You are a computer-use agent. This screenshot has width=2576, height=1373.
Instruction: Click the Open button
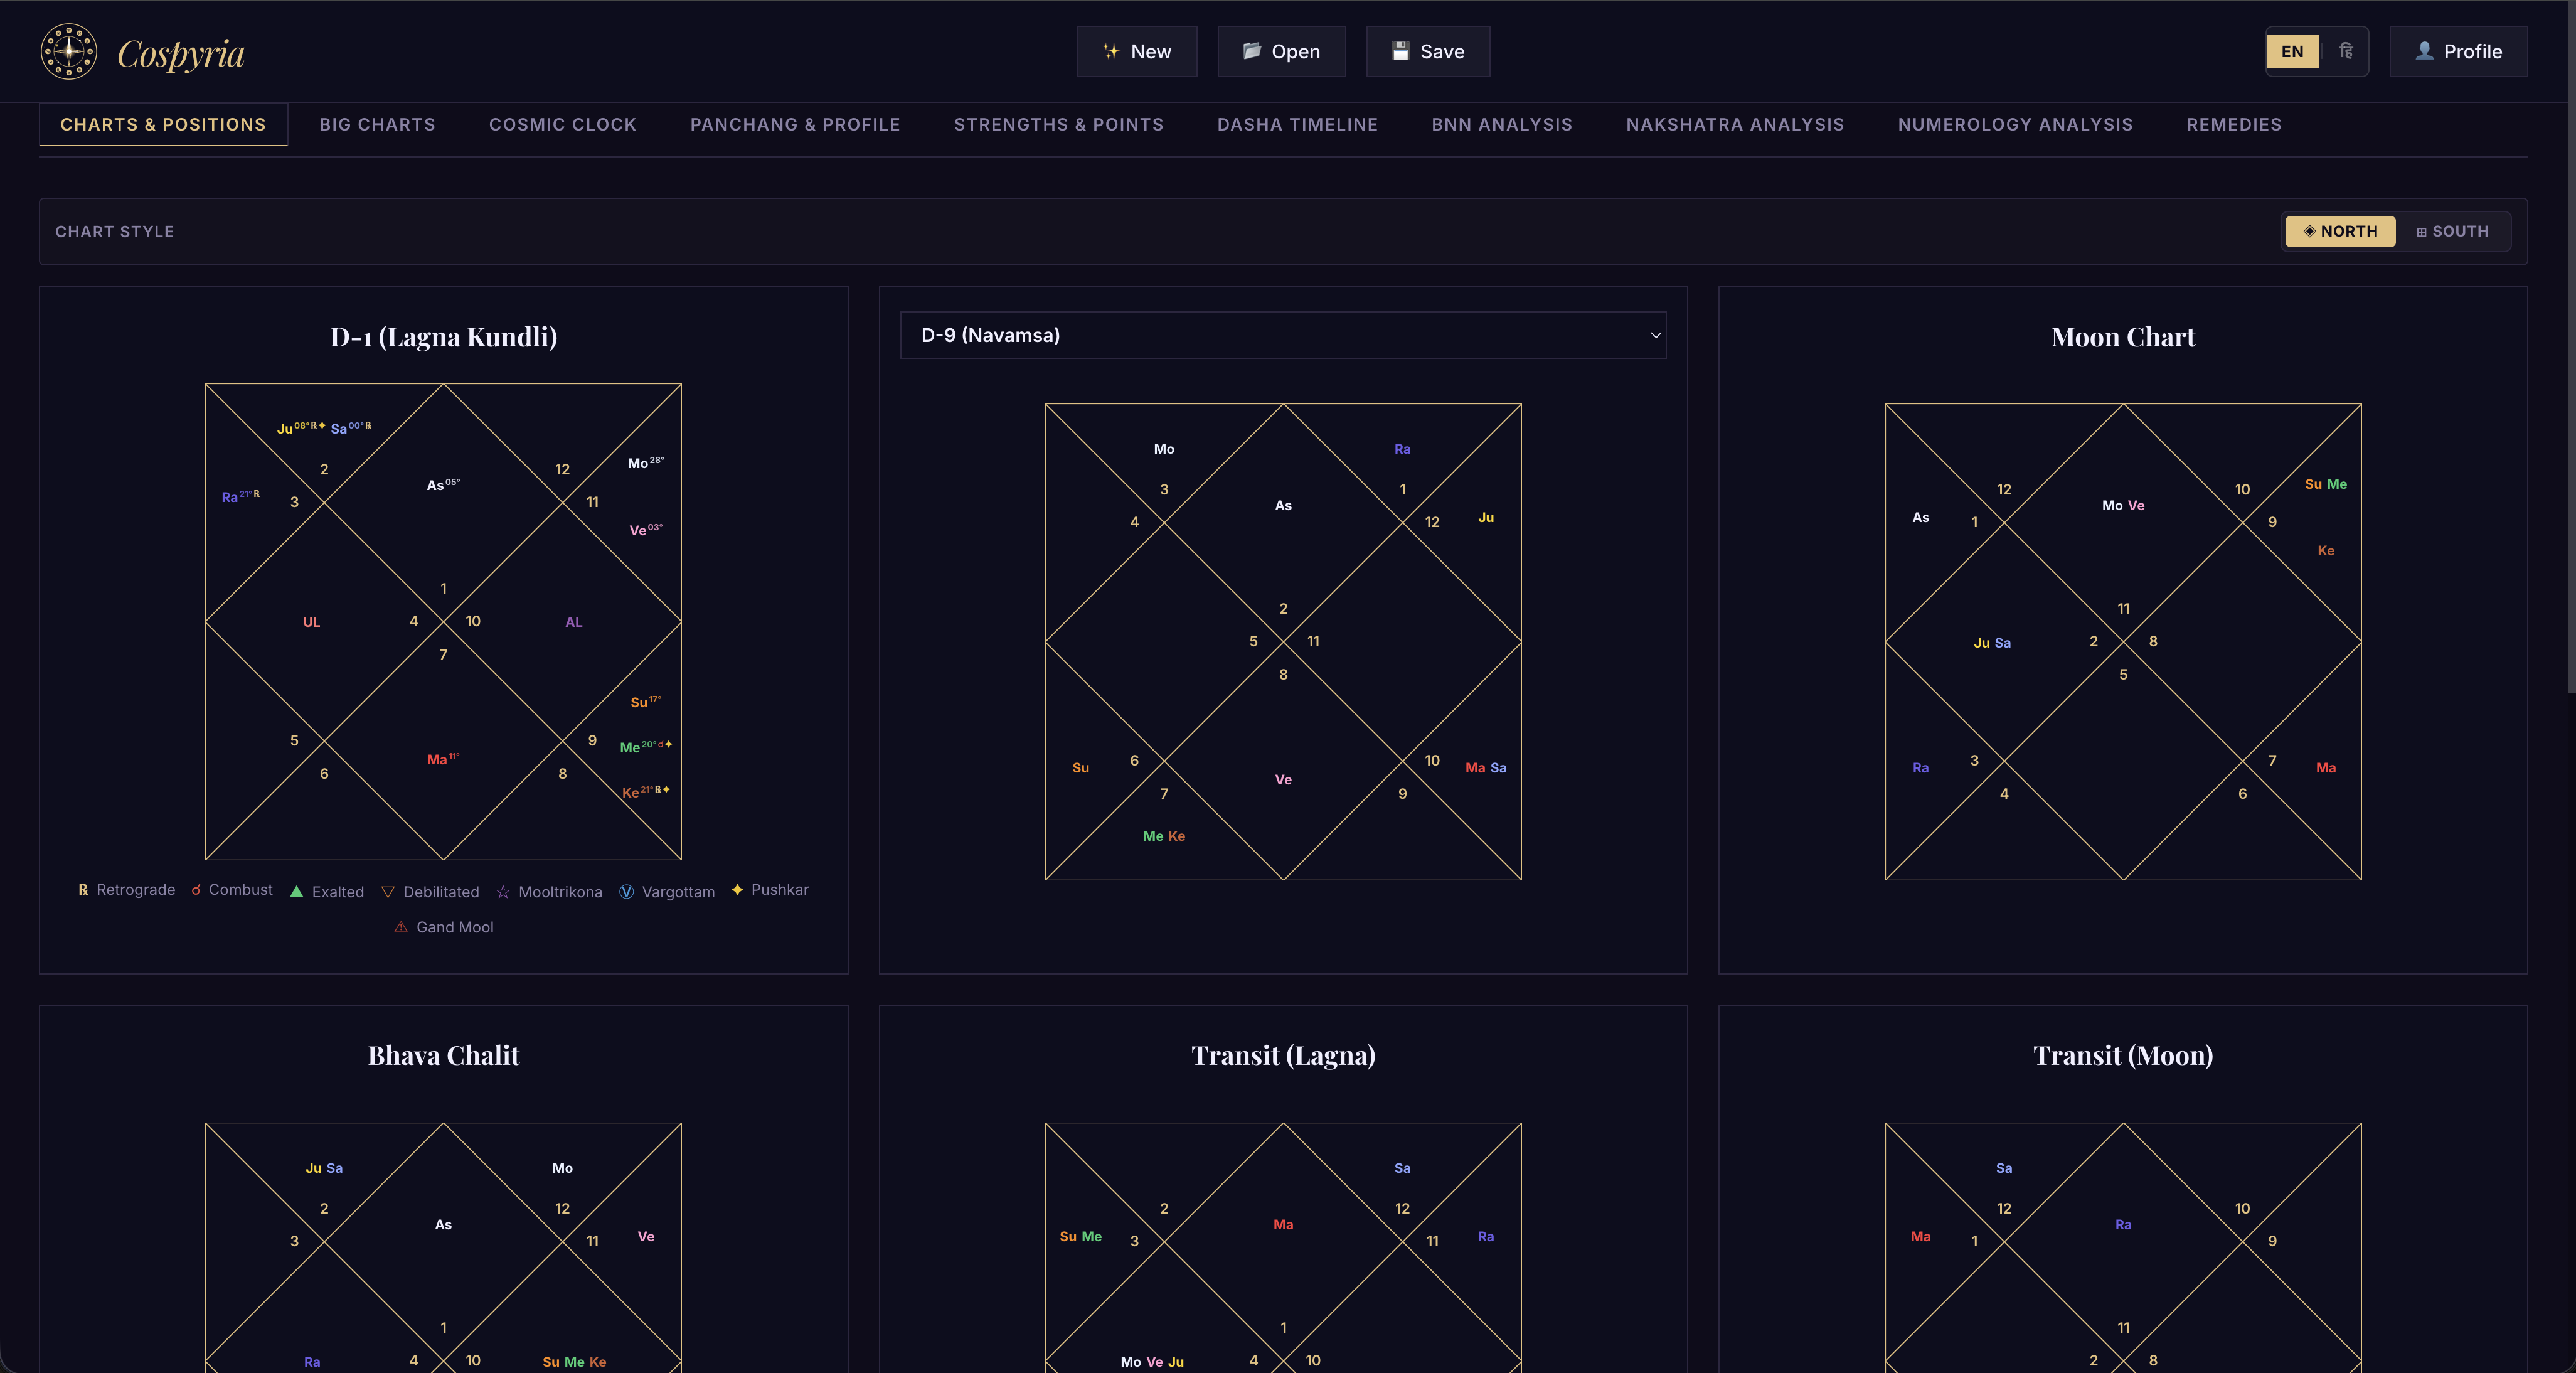click(1281, 52)
